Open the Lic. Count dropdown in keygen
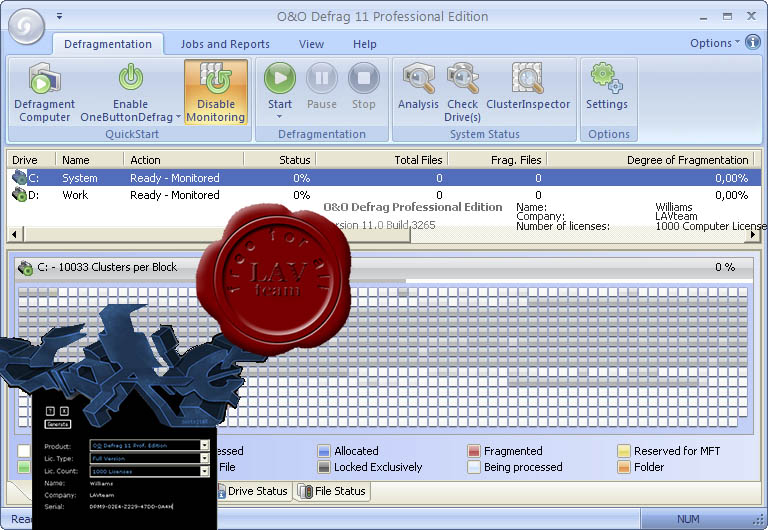 (205, 471)
